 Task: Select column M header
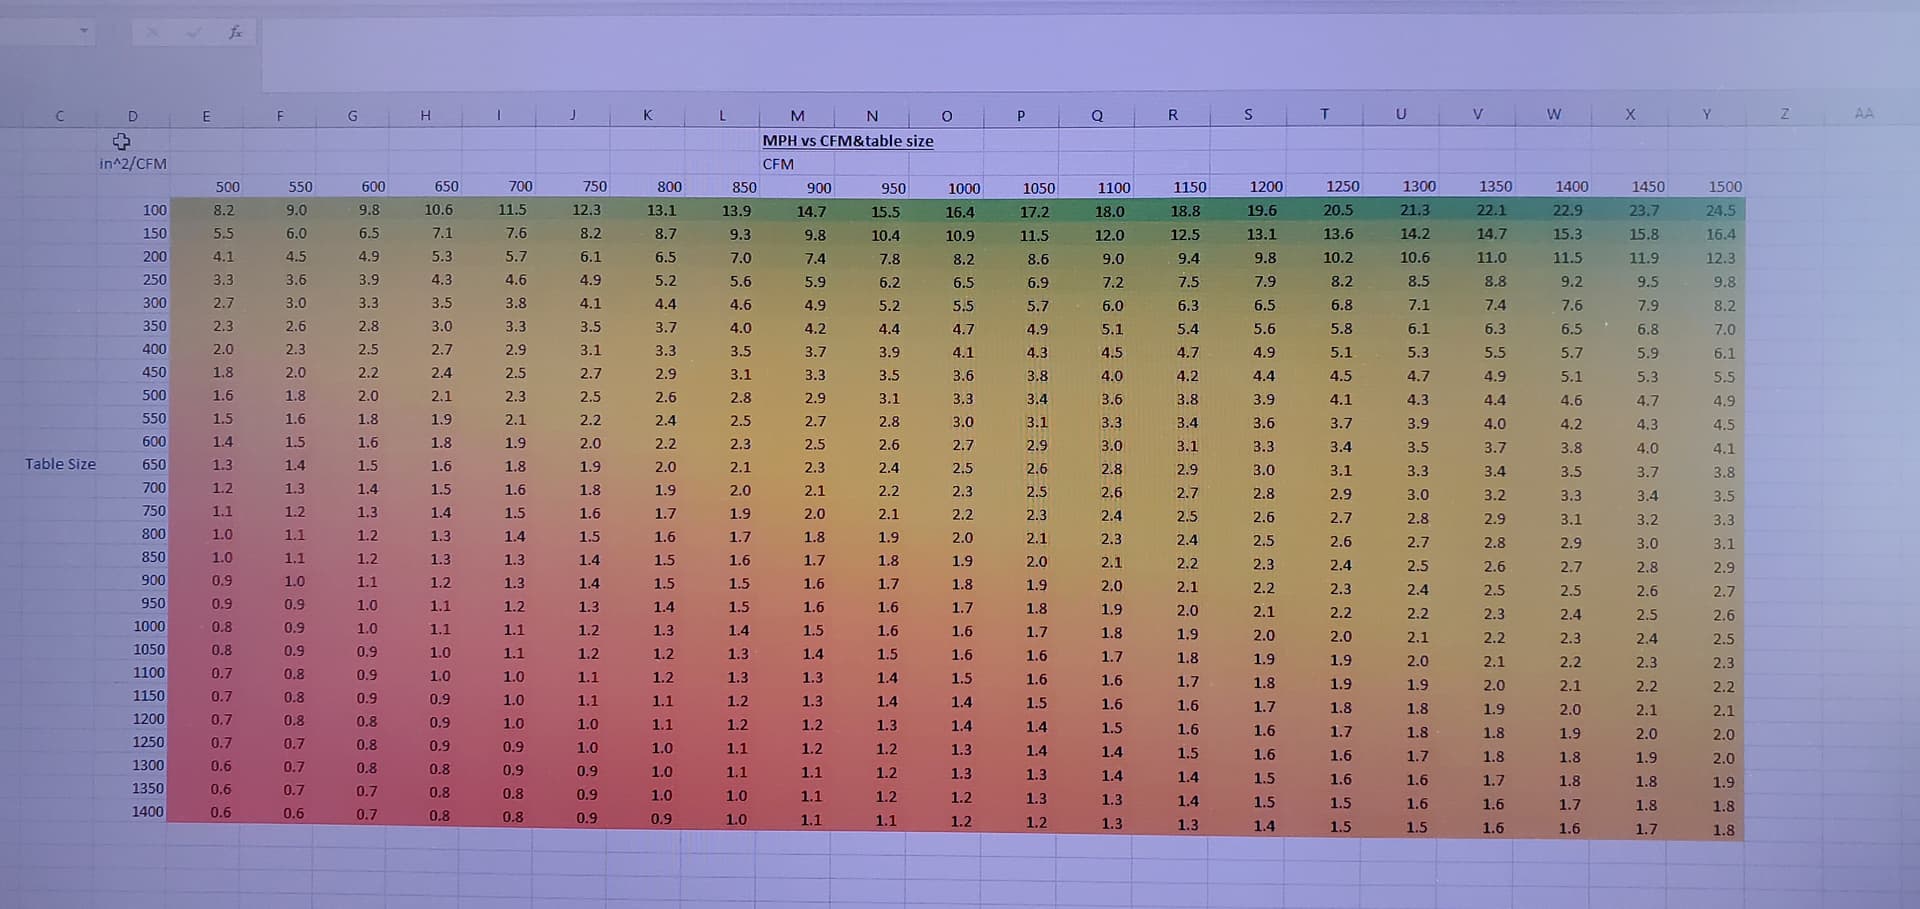point(797,115)
